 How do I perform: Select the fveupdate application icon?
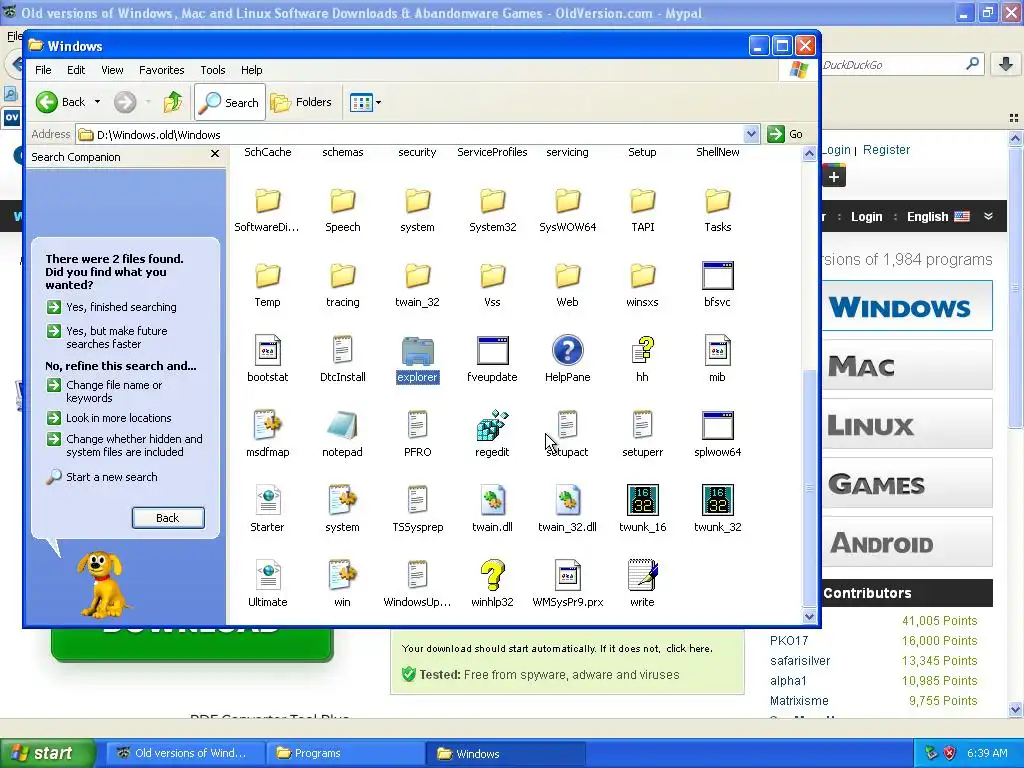492,351
